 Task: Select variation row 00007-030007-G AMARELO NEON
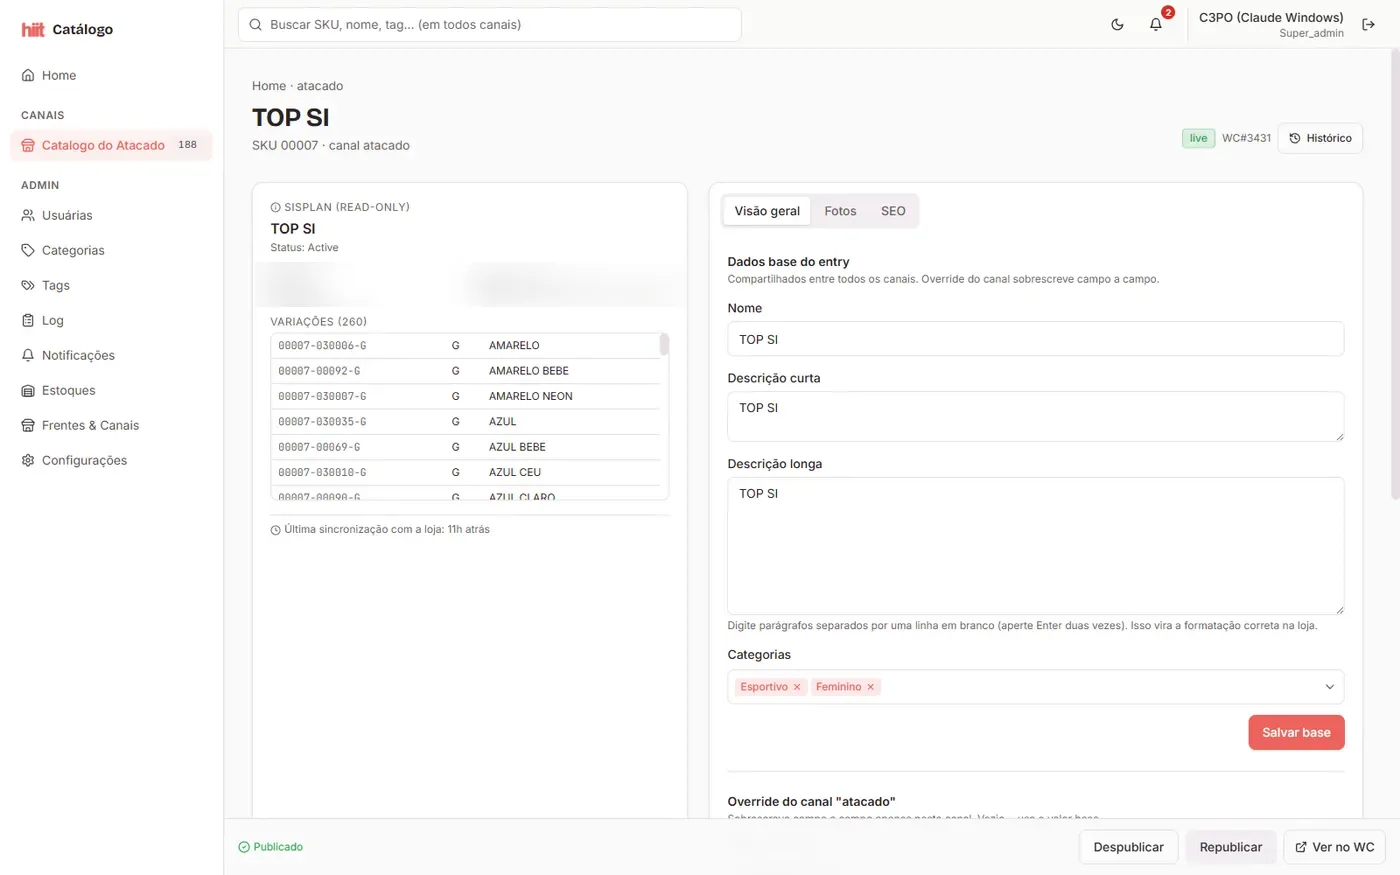click(466, 396)
